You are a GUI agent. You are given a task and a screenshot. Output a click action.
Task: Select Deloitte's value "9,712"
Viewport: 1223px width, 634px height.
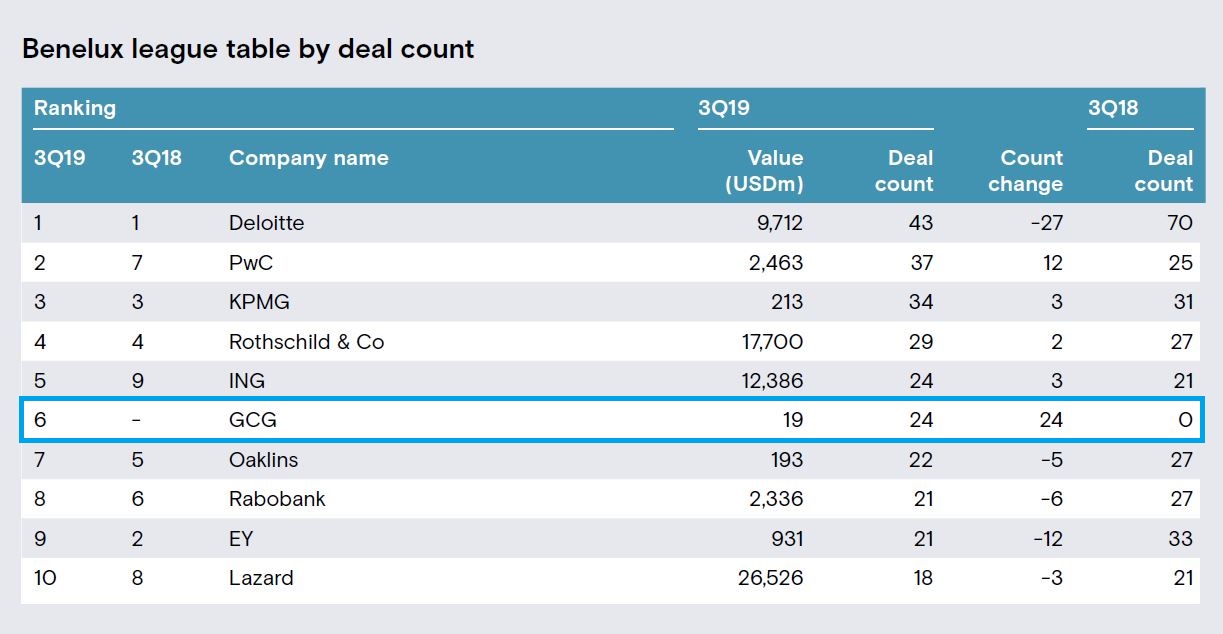click(778, 223)
